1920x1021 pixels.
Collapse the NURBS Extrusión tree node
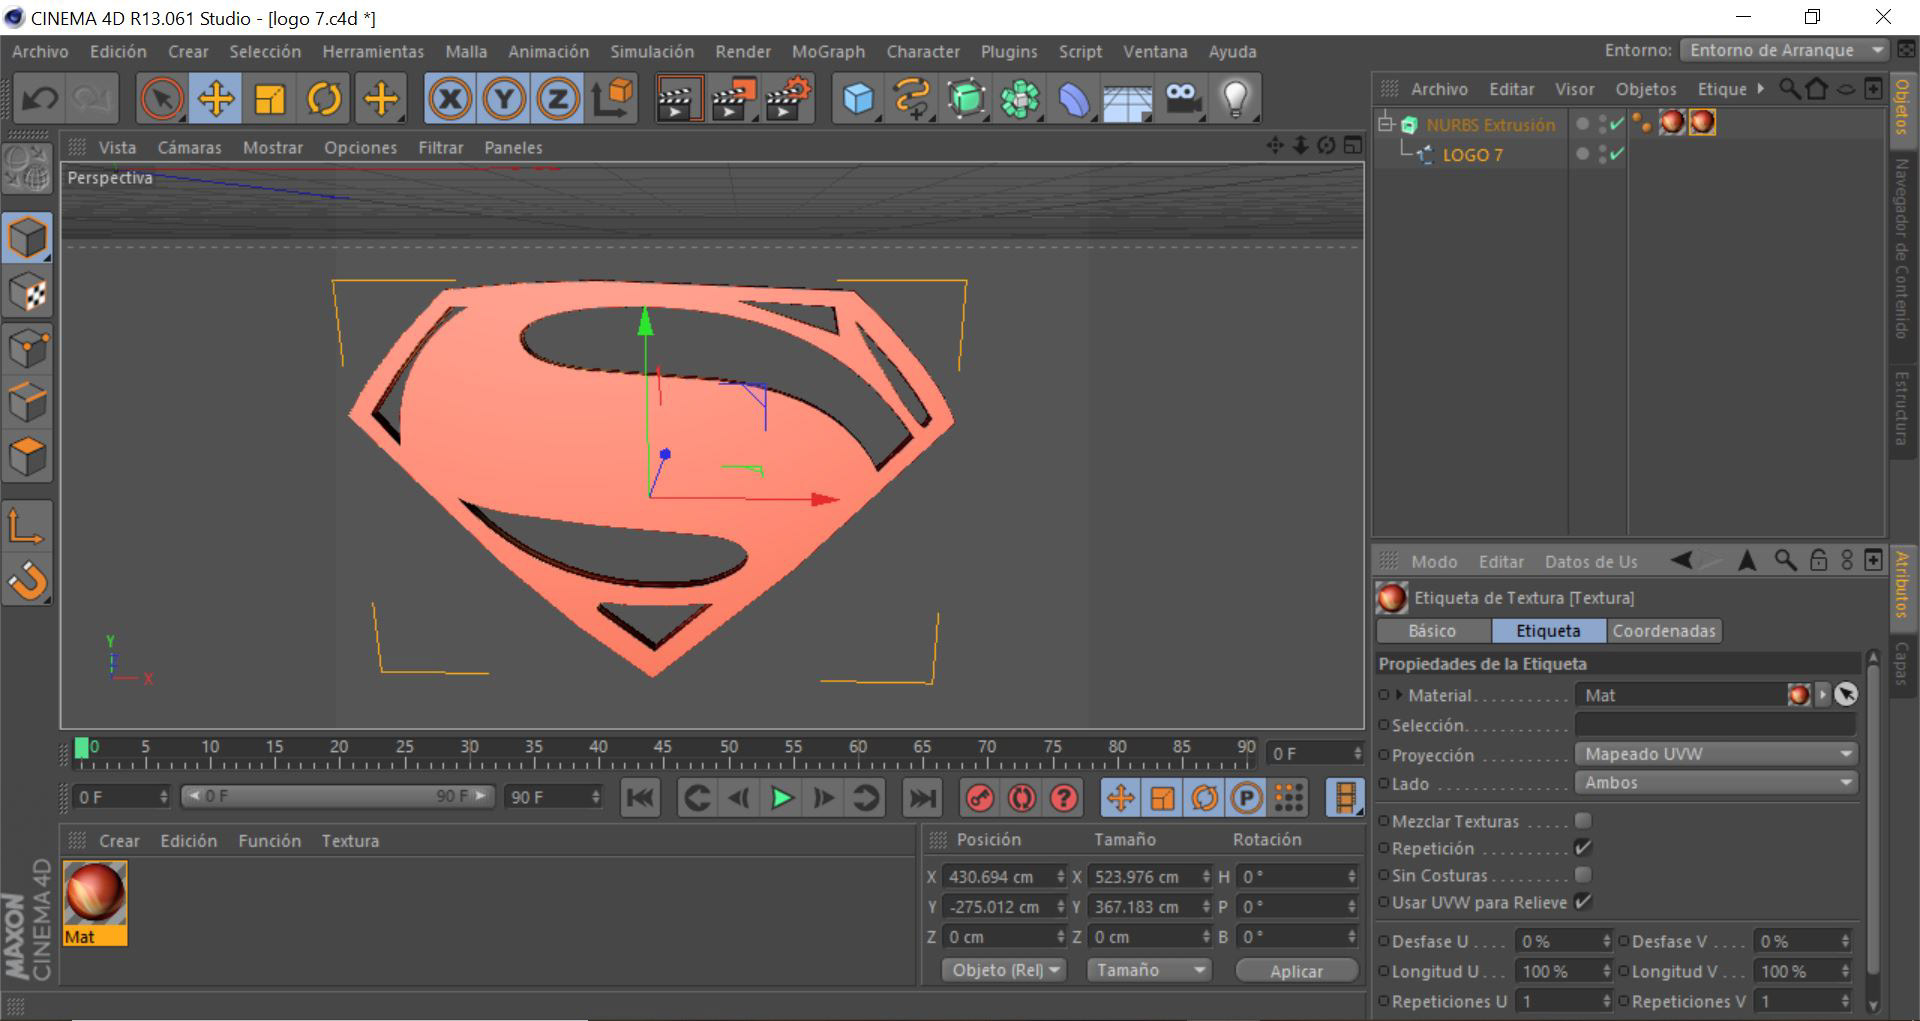[1385, 124]
